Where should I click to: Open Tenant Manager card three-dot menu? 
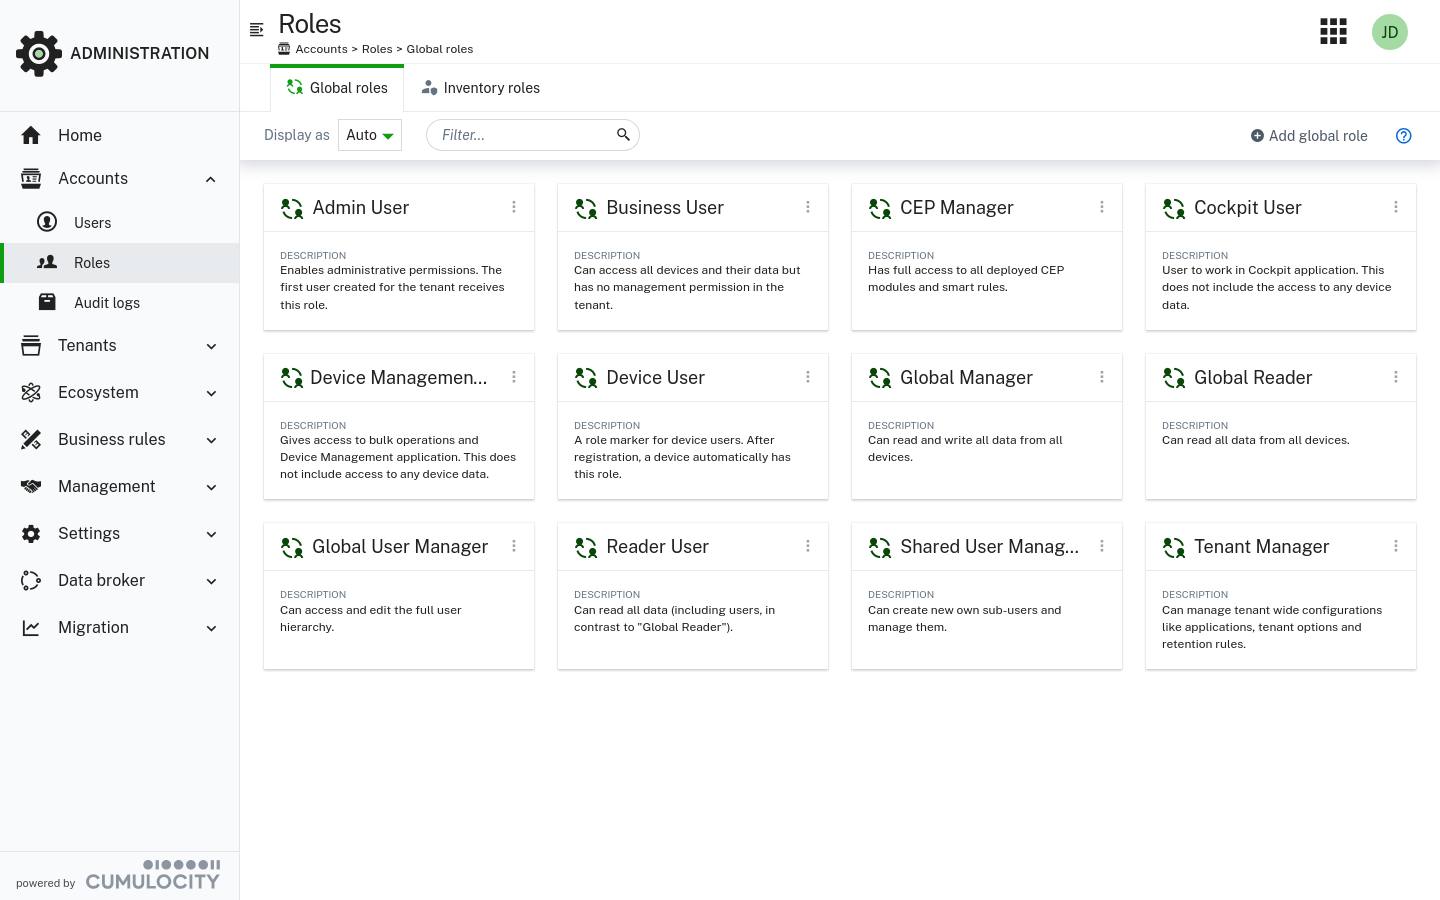click(1395, 546)
